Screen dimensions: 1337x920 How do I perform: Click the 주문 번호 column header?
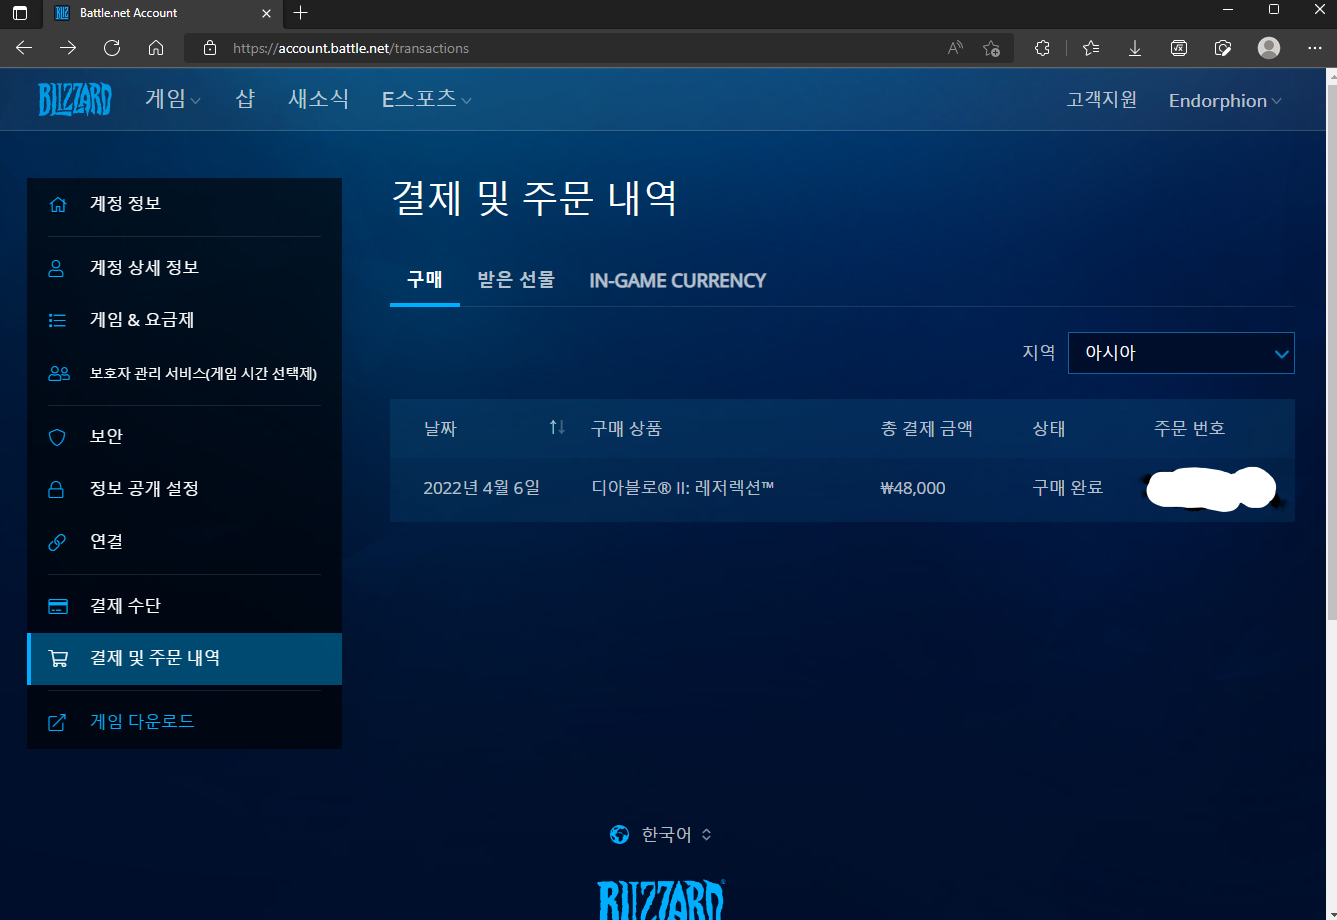[x=1190, y=429]
